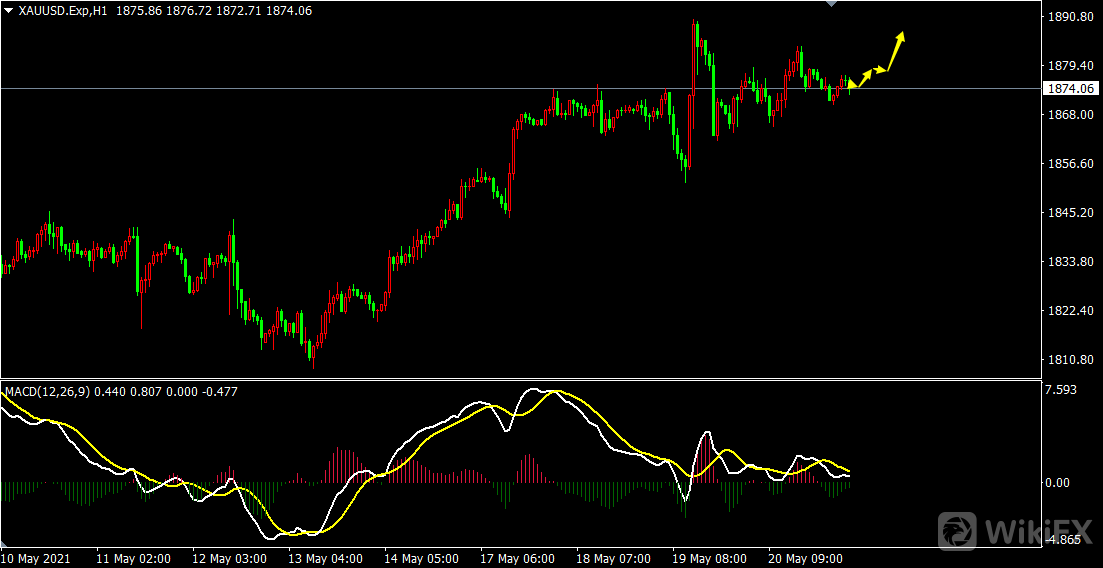Screen dimensions: 1103x568
Task: Select the 17 May 06:00 time label
Action: coord(517,558)
